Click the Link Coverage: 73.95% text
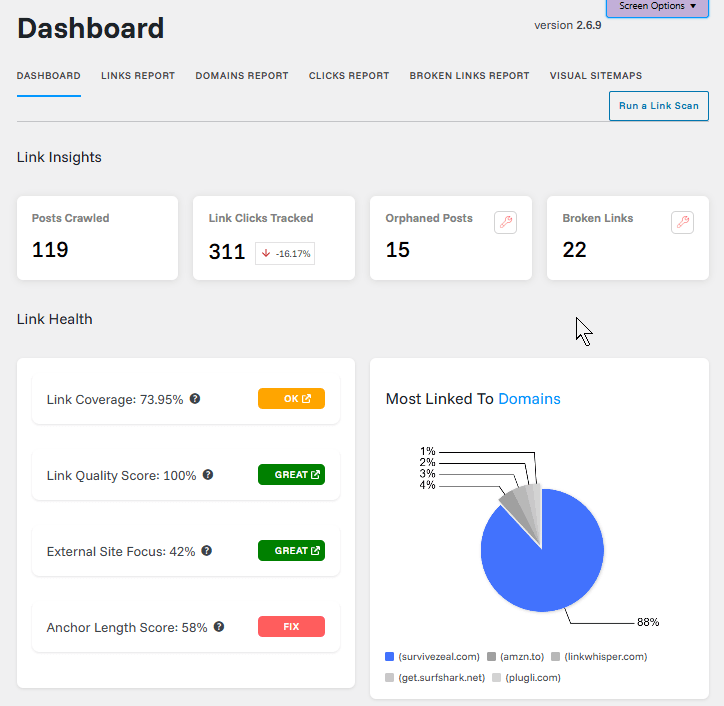This screenshot has width=724, height=706. coord(115,399)
